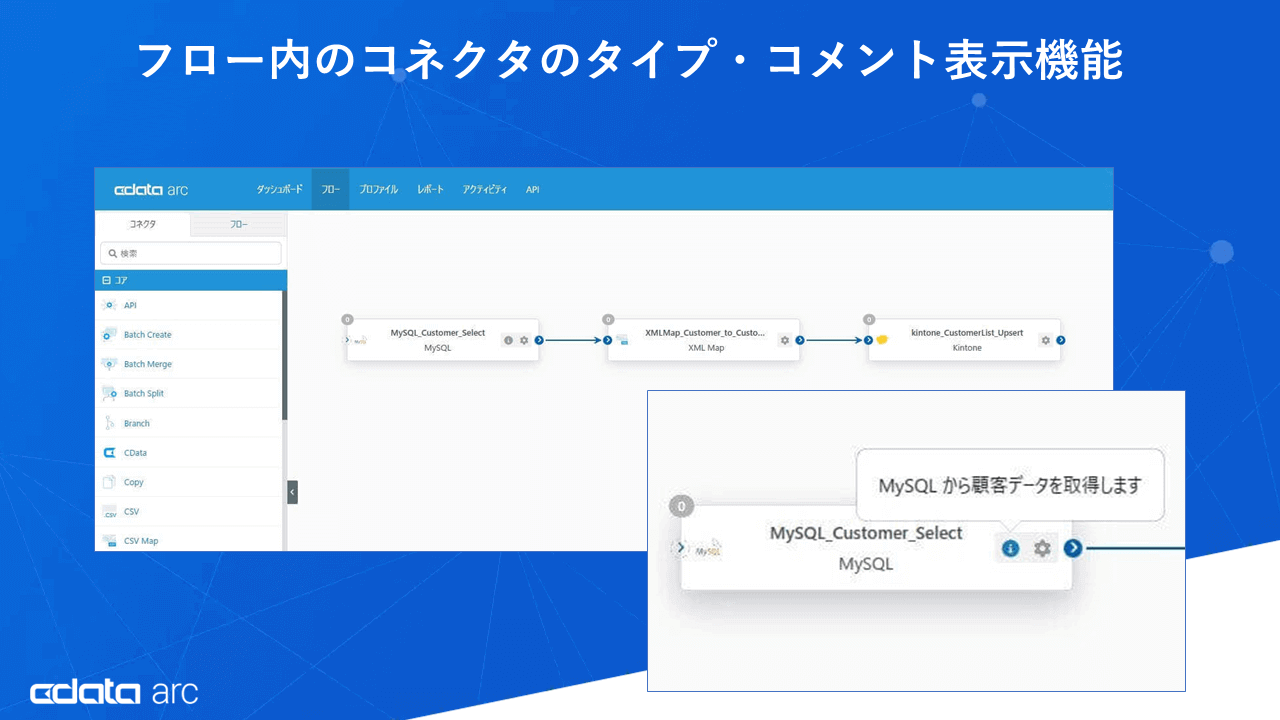Open settings gear on kintone_CustomerList_Upsert connector

(1046, 340)
